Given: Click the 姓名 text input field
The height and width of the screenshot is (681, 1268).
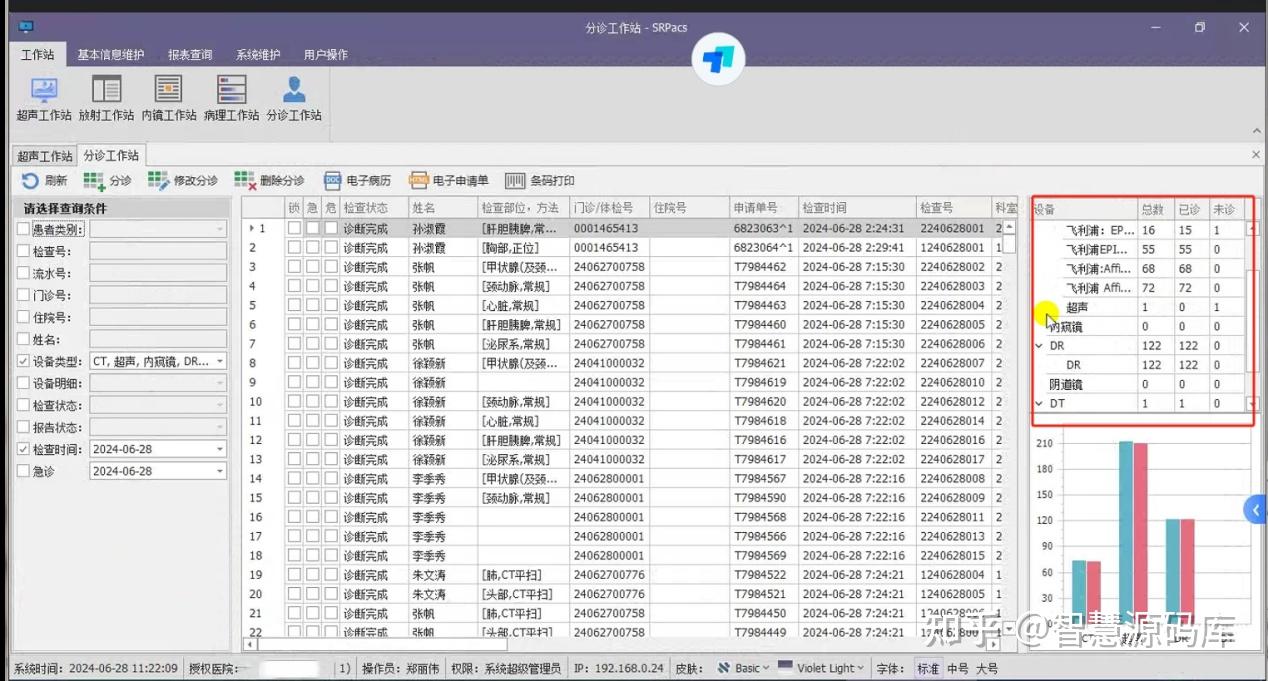Looking at the screenshot, I should (158, 339).
